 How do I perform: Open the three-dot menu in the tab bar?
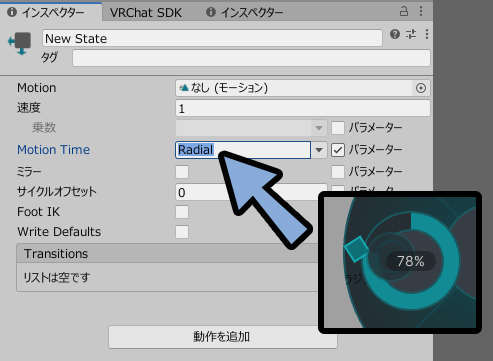pos(421,12)
